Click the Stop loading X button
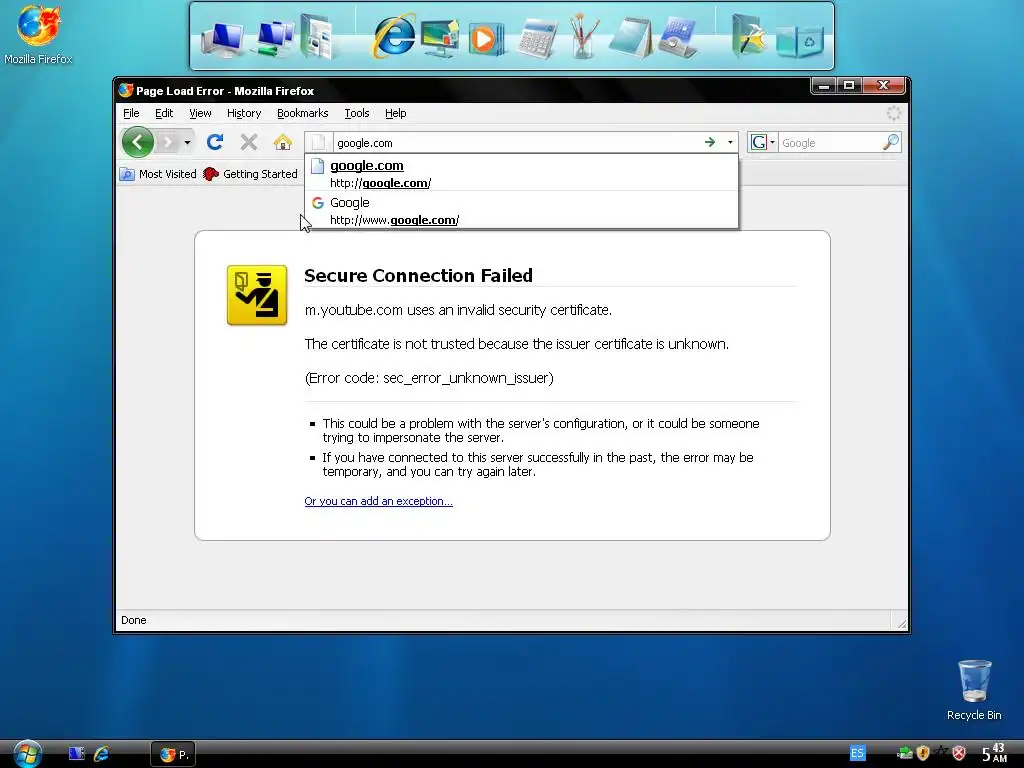The image size is (1024, 768). click(249, 142)
